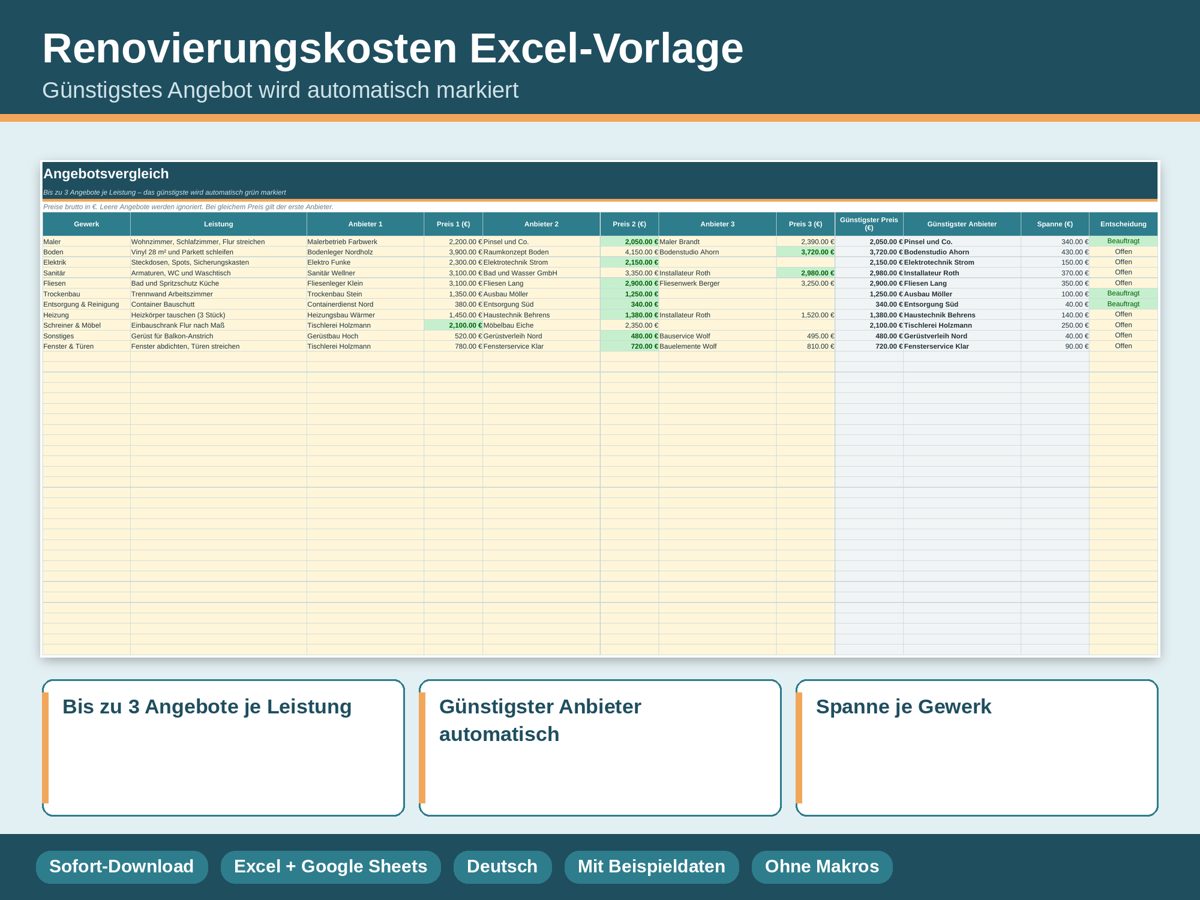The width and height of the screenshot is (1200, 900).
Task: Select the 'Maler' cell in the Gewerk column
Action: coord(86,242)
